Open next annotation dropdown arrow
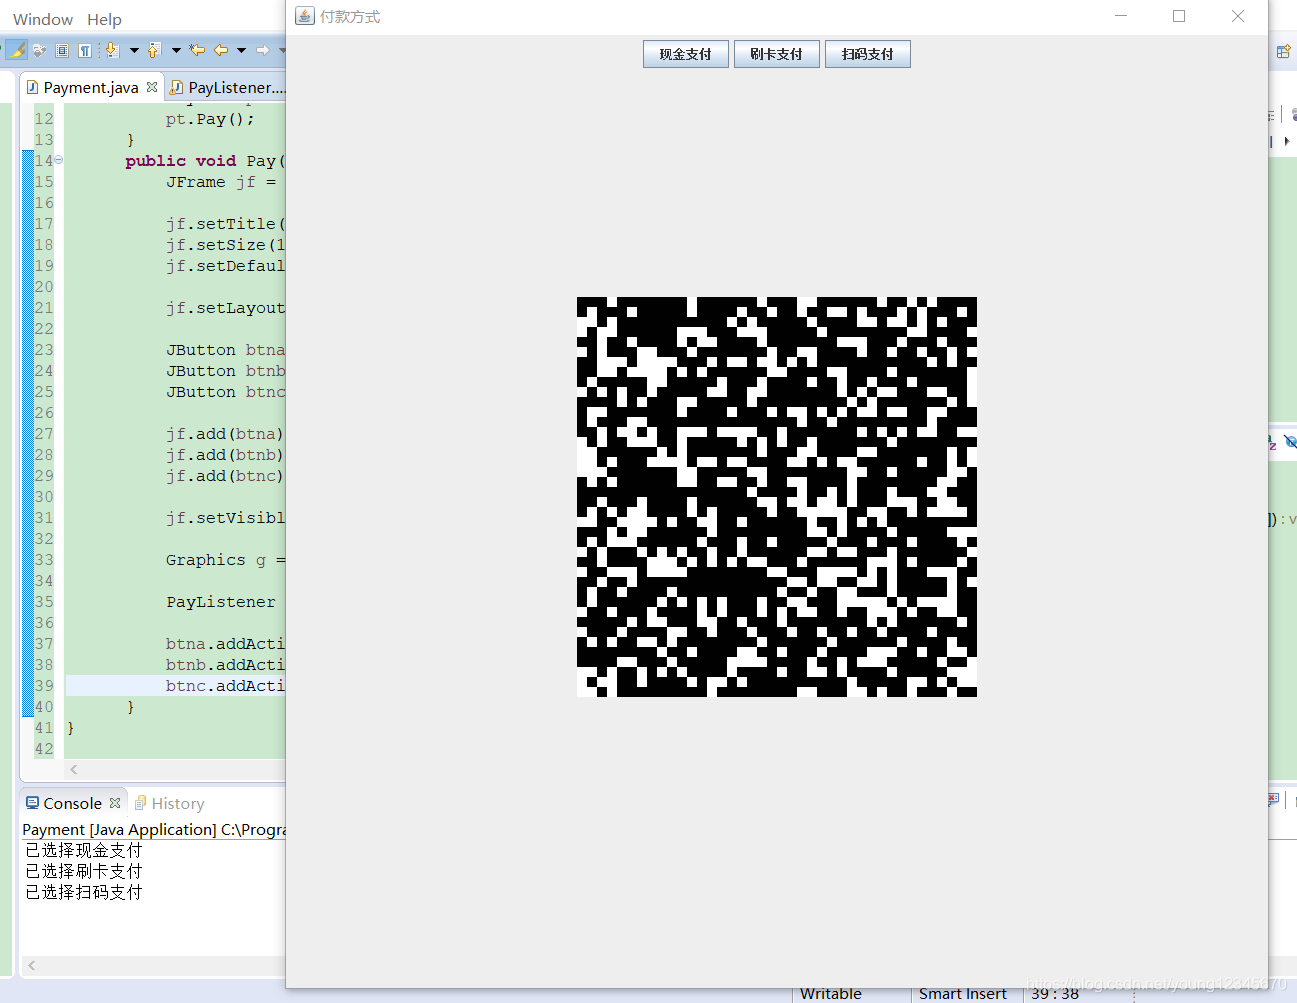1297x1003 pixels. tap(134, 50)
